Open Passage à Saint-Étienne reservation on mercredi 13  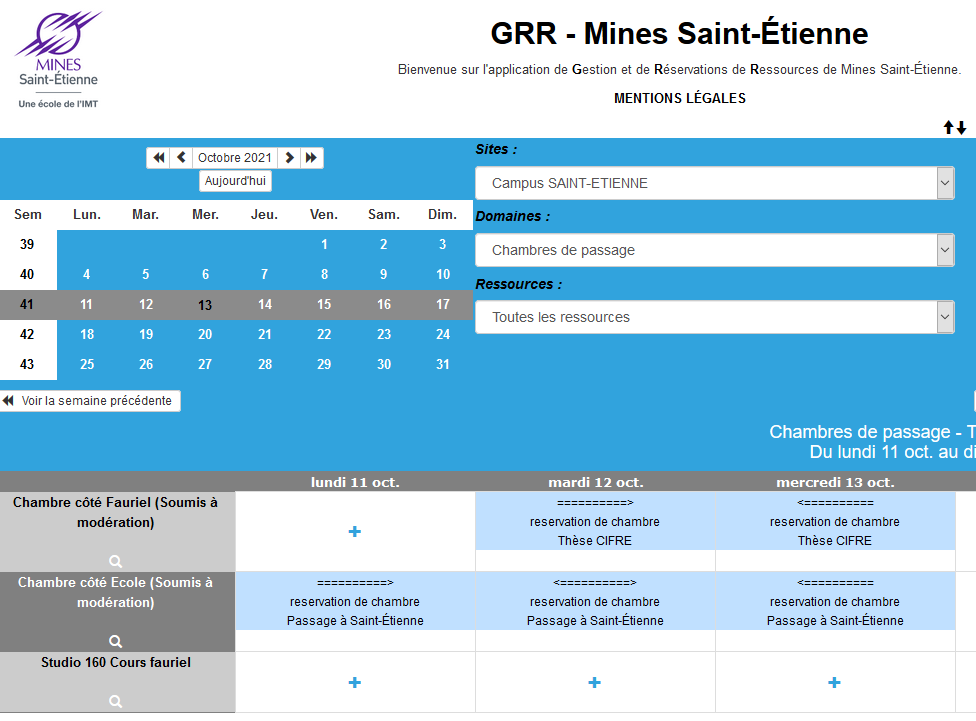coord(835,601)
